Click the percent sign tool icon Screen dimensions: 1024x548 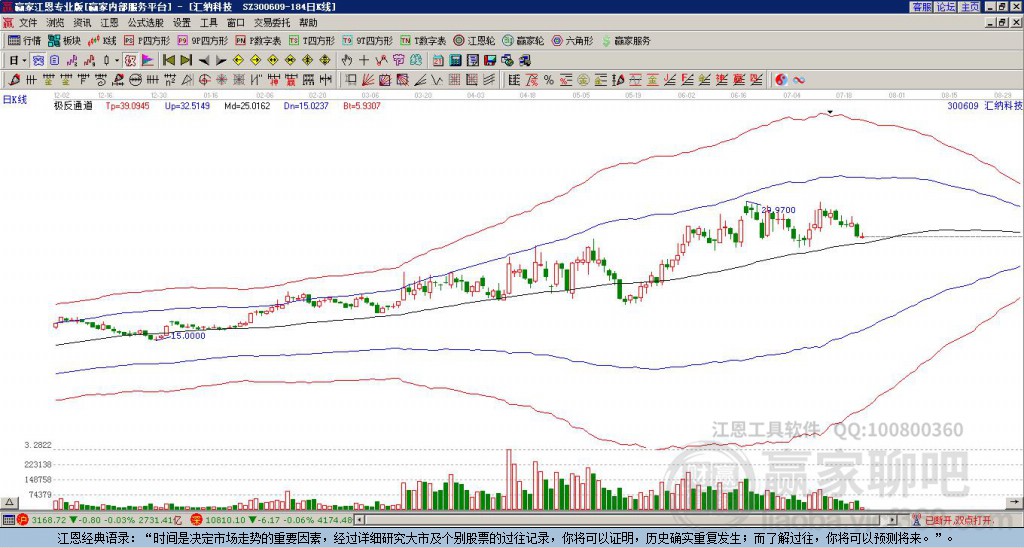pyautogui.click(x=549, y=80)
